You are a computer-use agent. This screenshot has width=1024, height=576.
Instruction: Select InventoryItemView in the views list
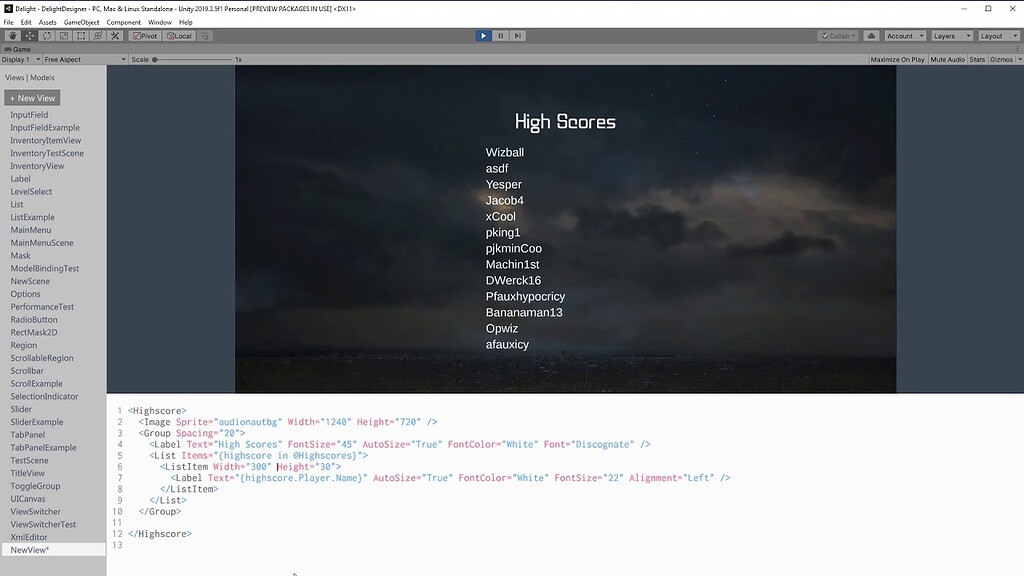click(44, 140)
